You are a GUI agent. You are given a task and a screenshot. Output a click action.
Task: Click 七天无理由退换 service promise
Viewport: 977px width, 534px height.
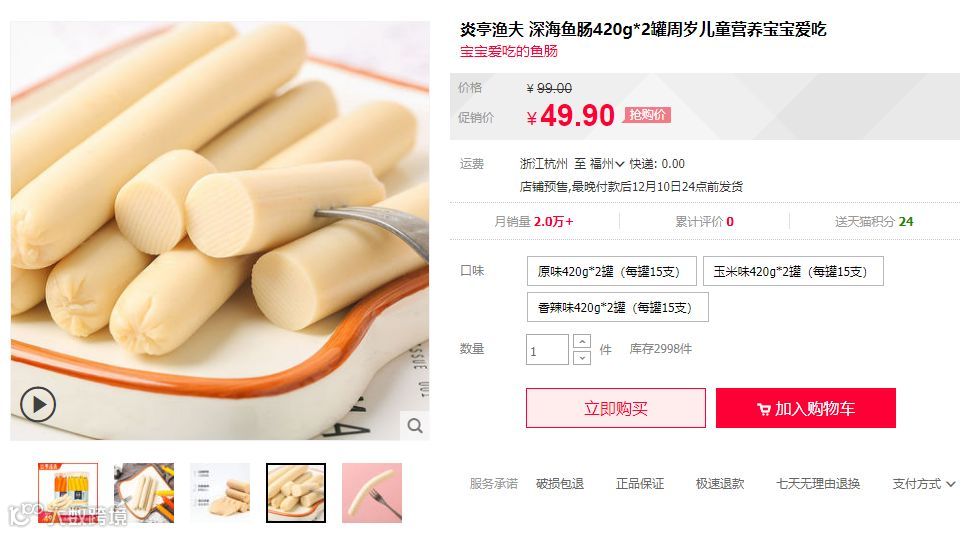click(817, 484)
